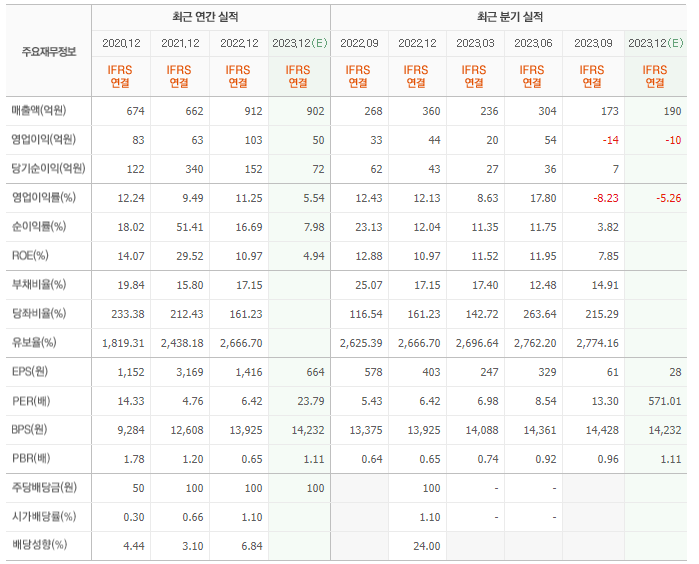
Task: Click the 340 net income value
Action: [x=194, y=169]
